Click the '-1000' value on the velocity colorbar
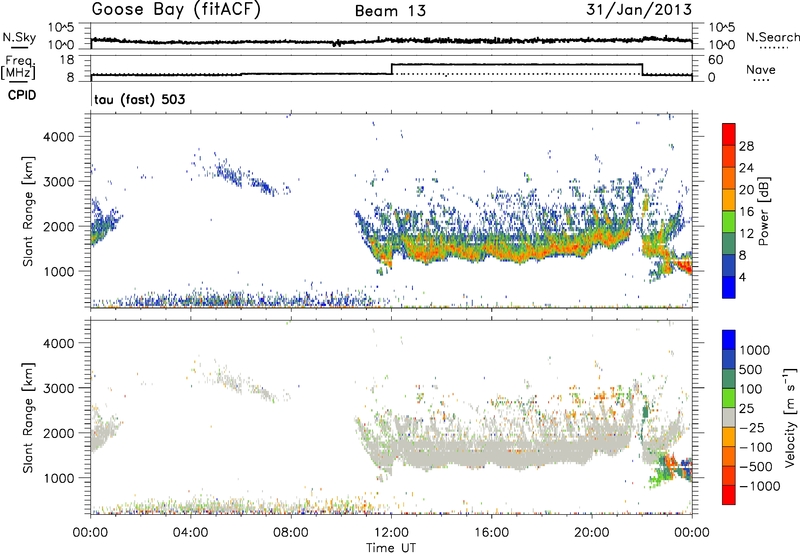This screenshot has width=800, height=554. pyautogui.click(x=760, y=486)
